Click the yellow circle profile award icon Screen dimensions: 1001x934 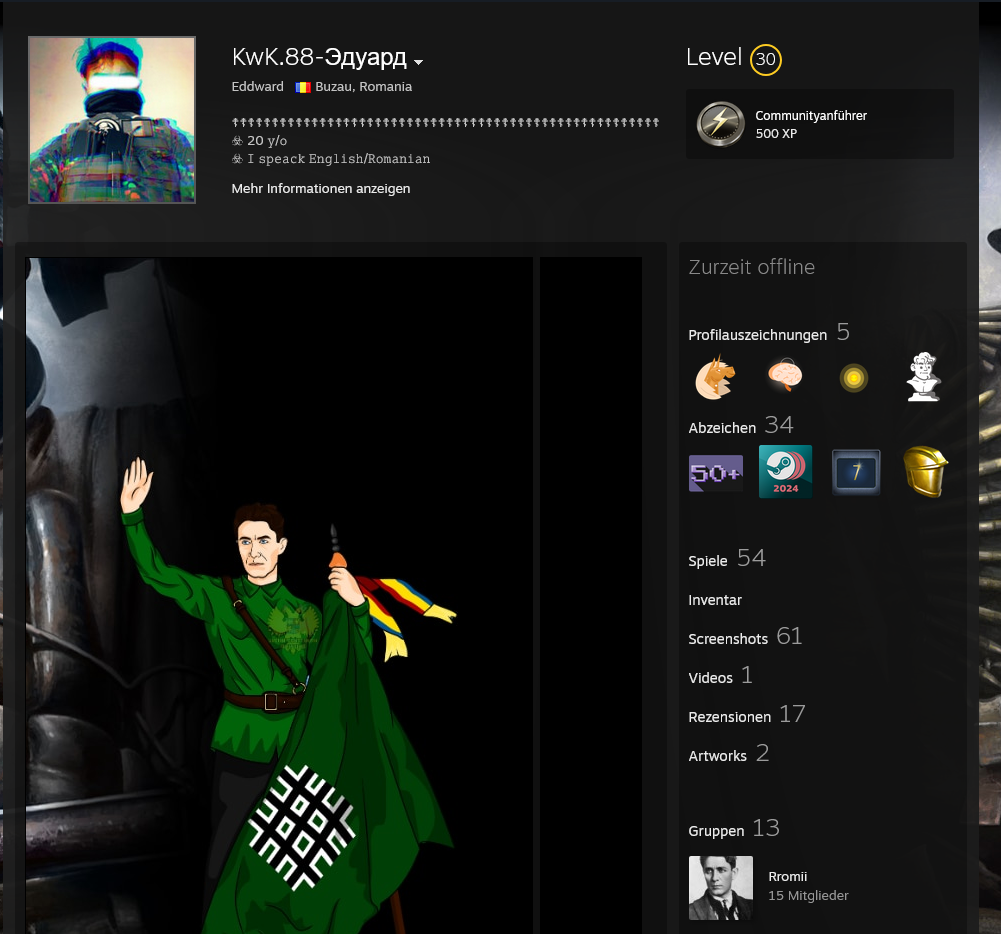(x=853, y=378)
